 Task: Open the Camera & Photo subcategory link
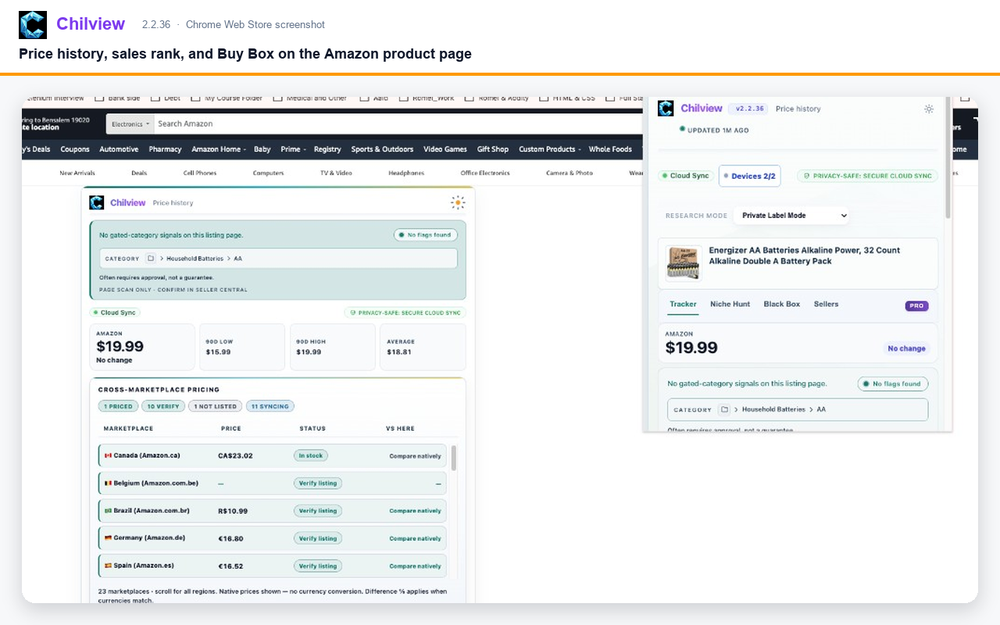(x=570, y=173)
